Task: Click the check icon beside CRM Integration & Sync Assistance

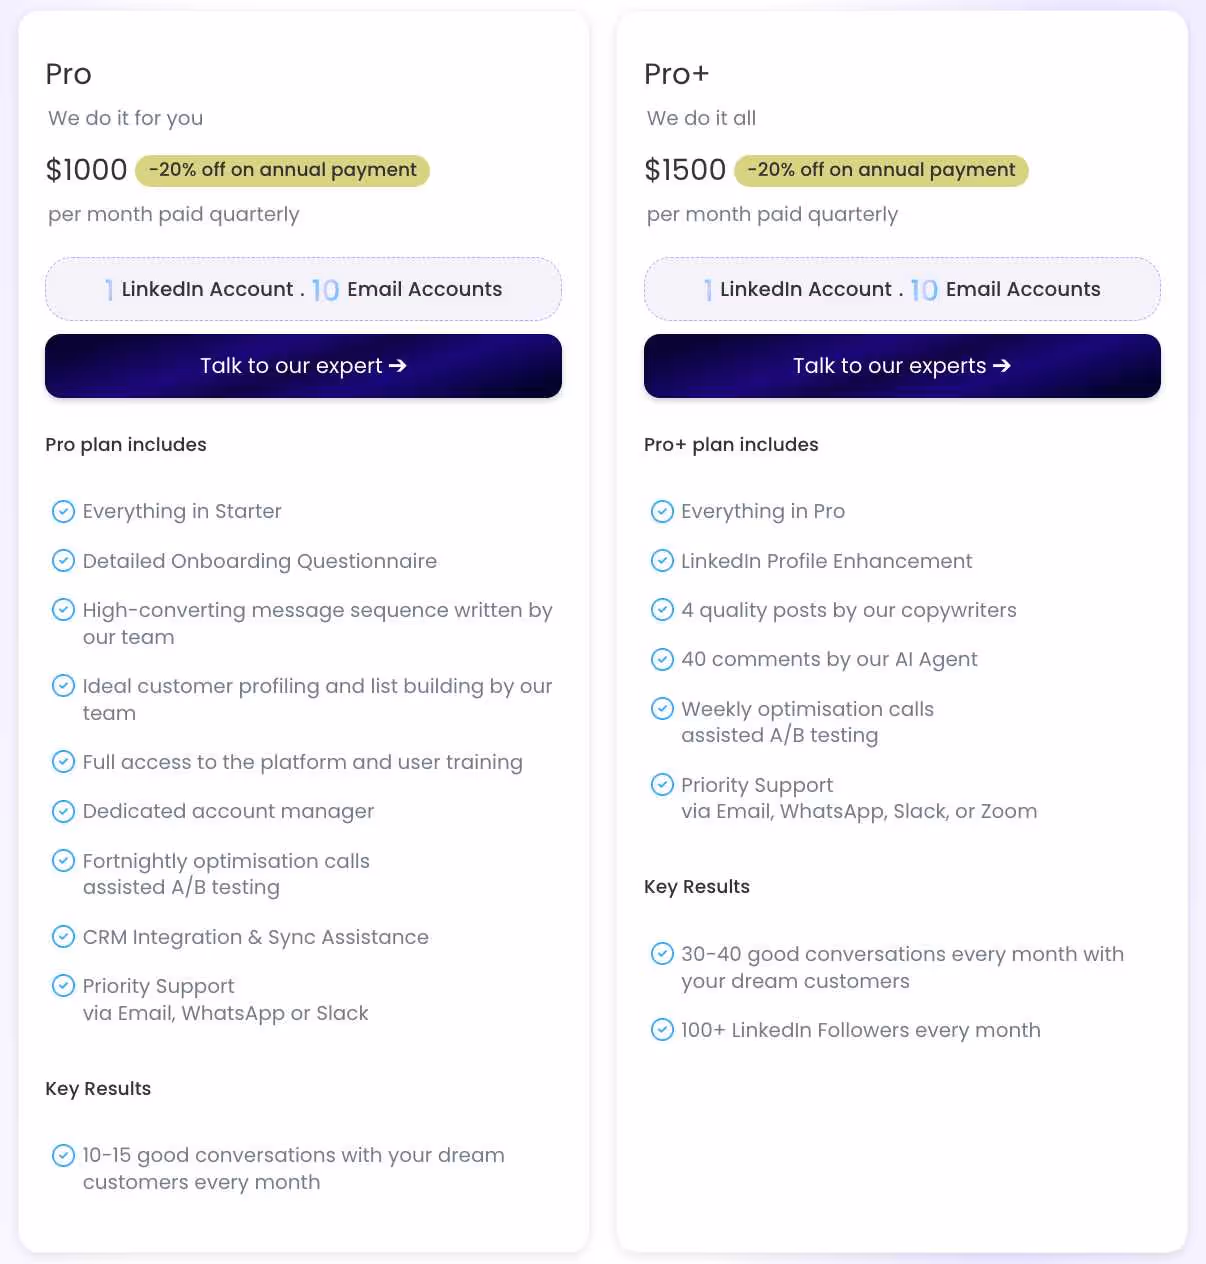Action: pyautogui.click(x=63, y=937)
